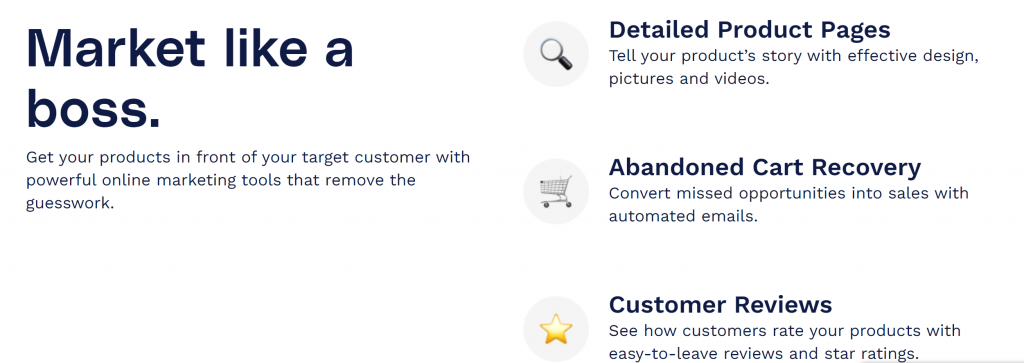1024x363 pixels.
Task: Select the word 'boss.' in the headline
Action: pos(93,108)
